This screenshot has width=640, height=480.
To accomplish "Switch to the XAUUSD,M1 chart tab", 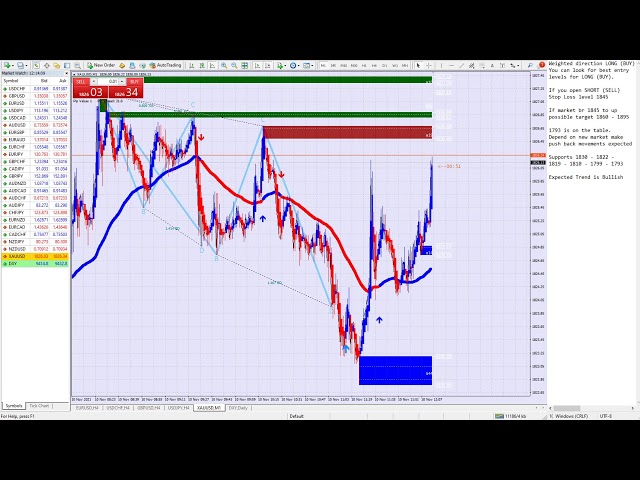I will coord(207,408).
